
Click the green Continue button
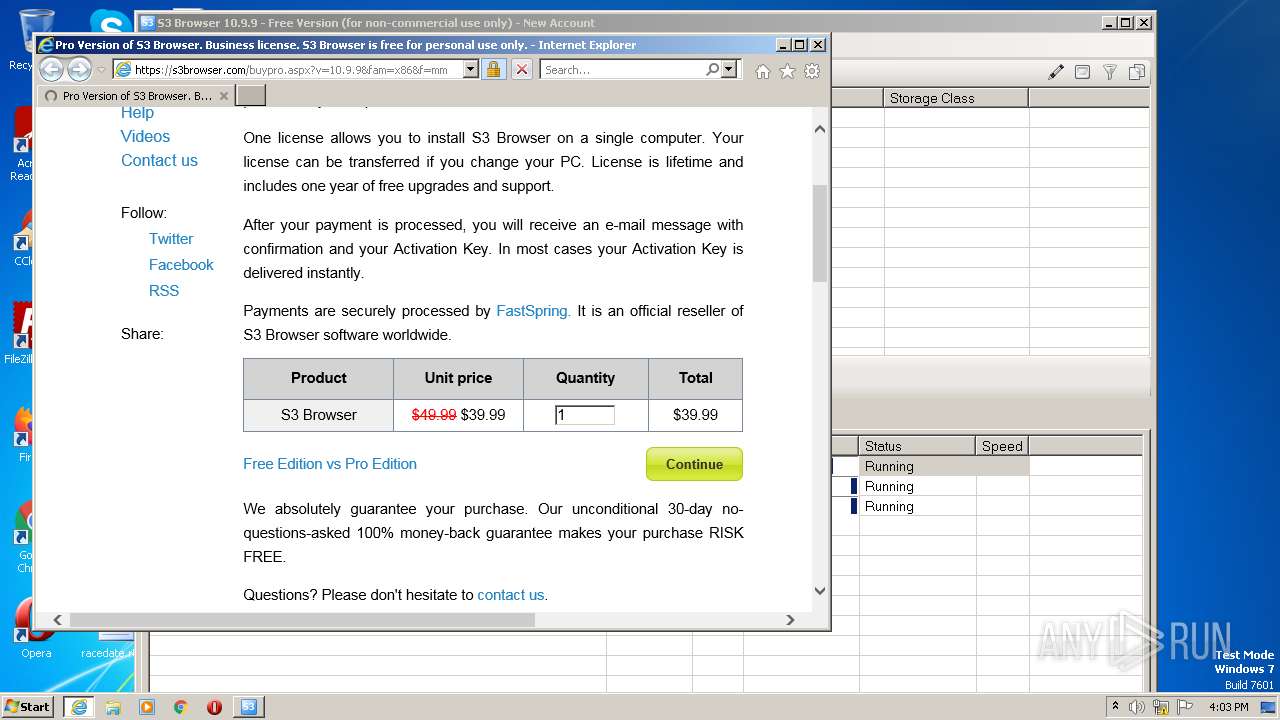[x=694, y=464]
